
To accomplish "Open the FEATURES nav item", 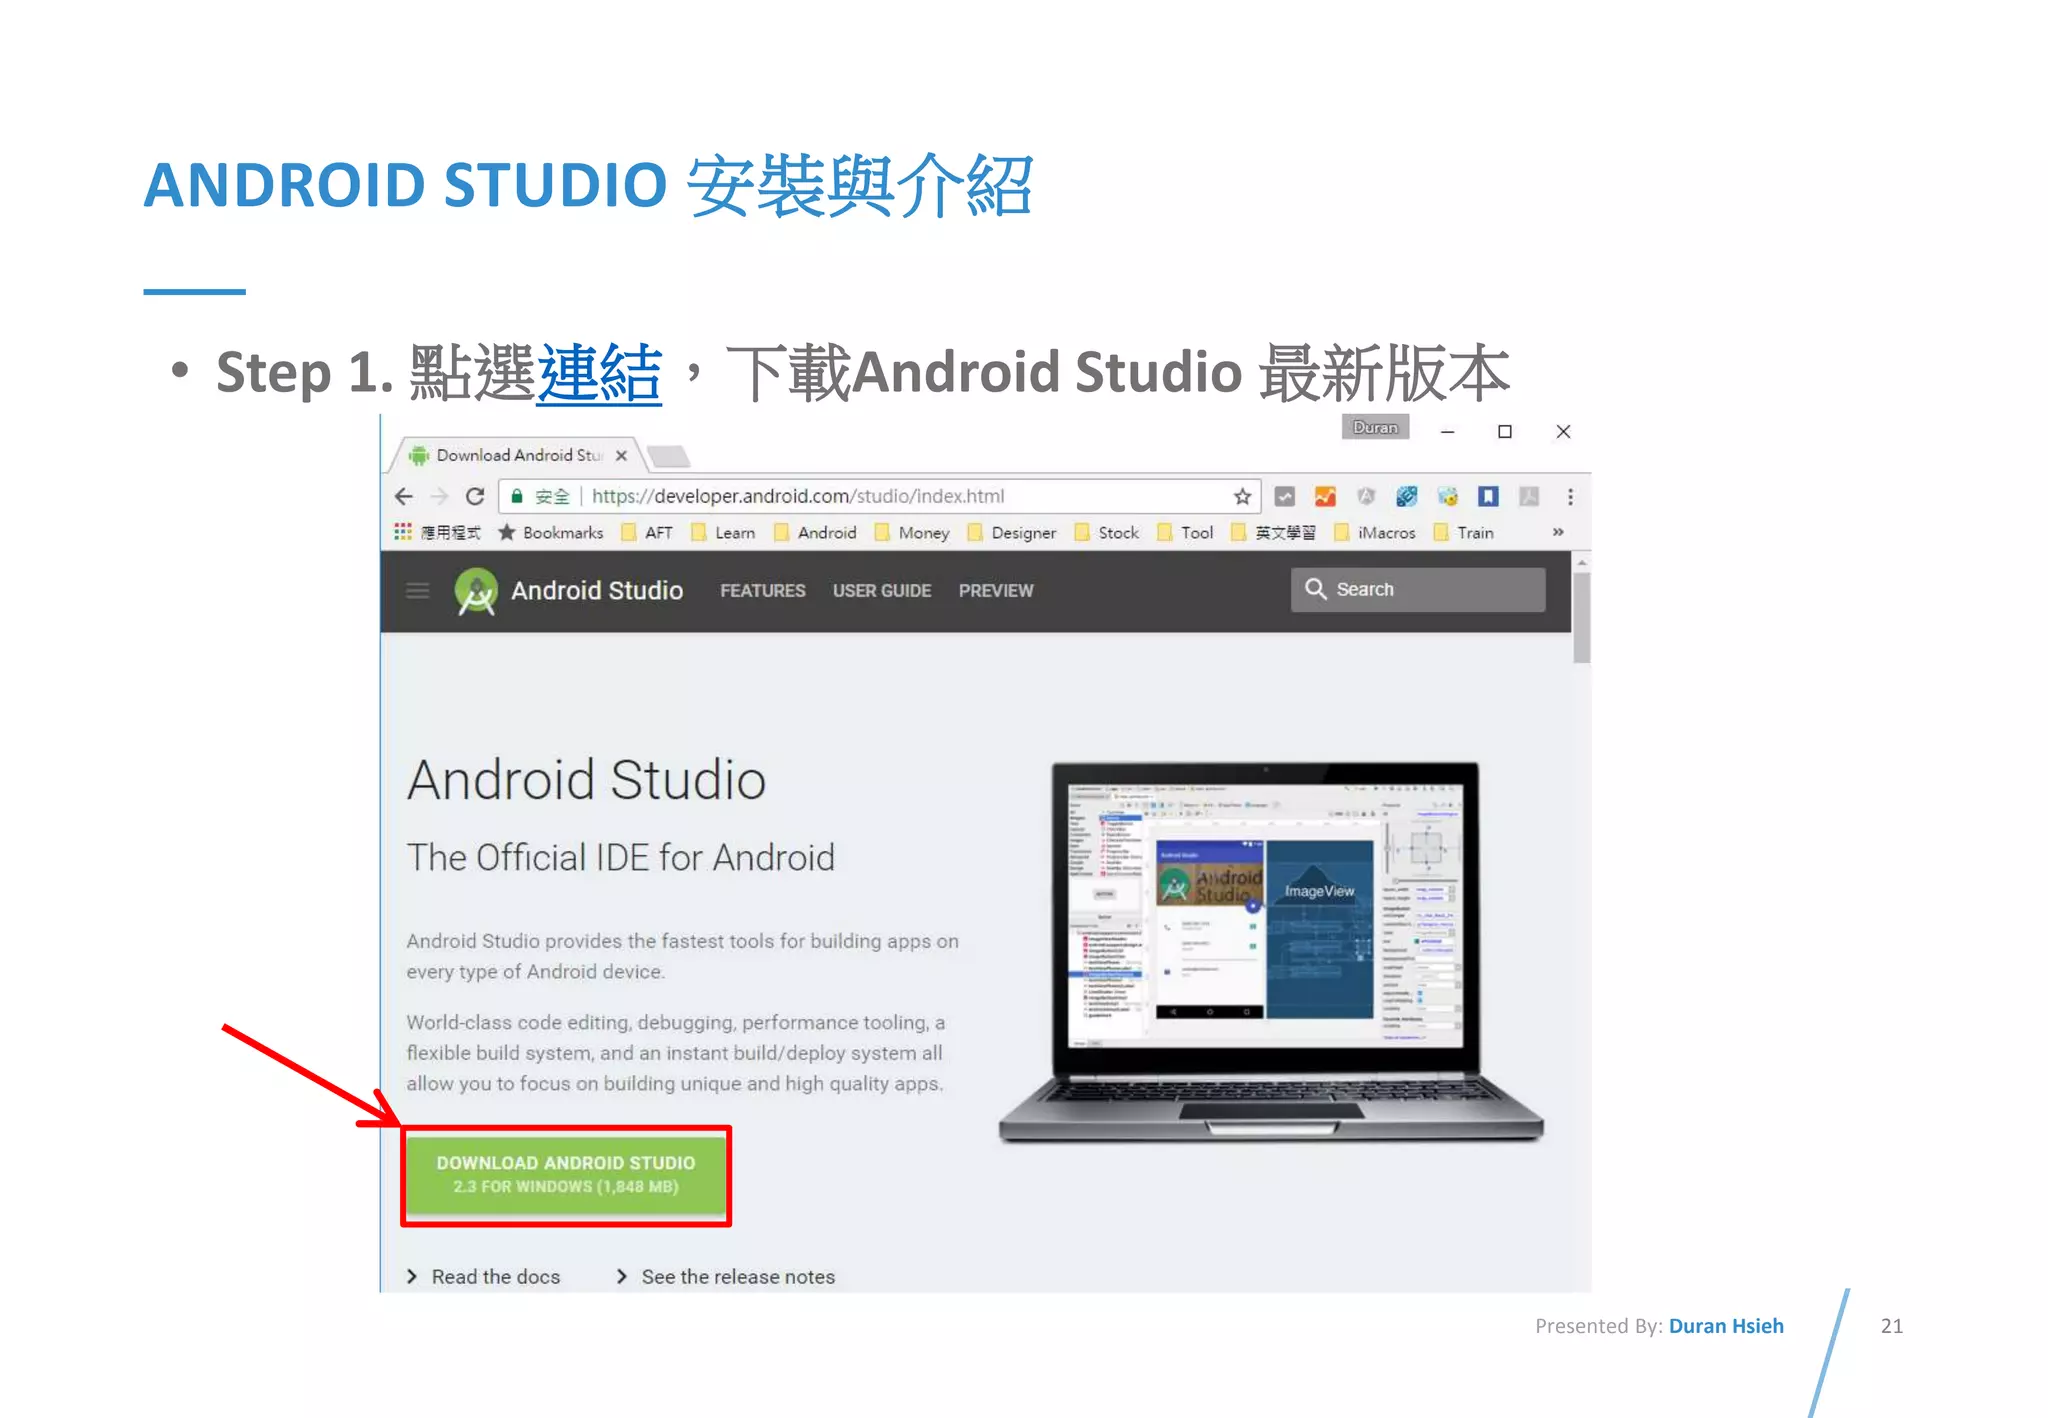I will [x=763, y=590].
